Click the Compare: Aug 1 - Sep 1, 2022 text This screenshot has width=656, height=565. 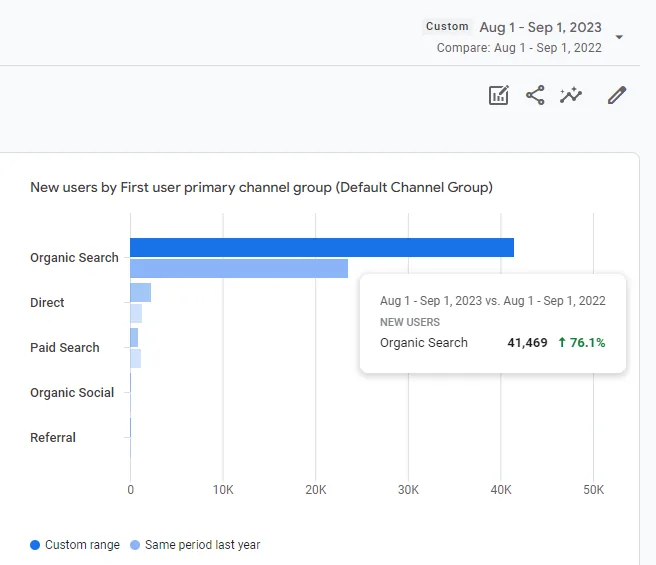[519, 48]
